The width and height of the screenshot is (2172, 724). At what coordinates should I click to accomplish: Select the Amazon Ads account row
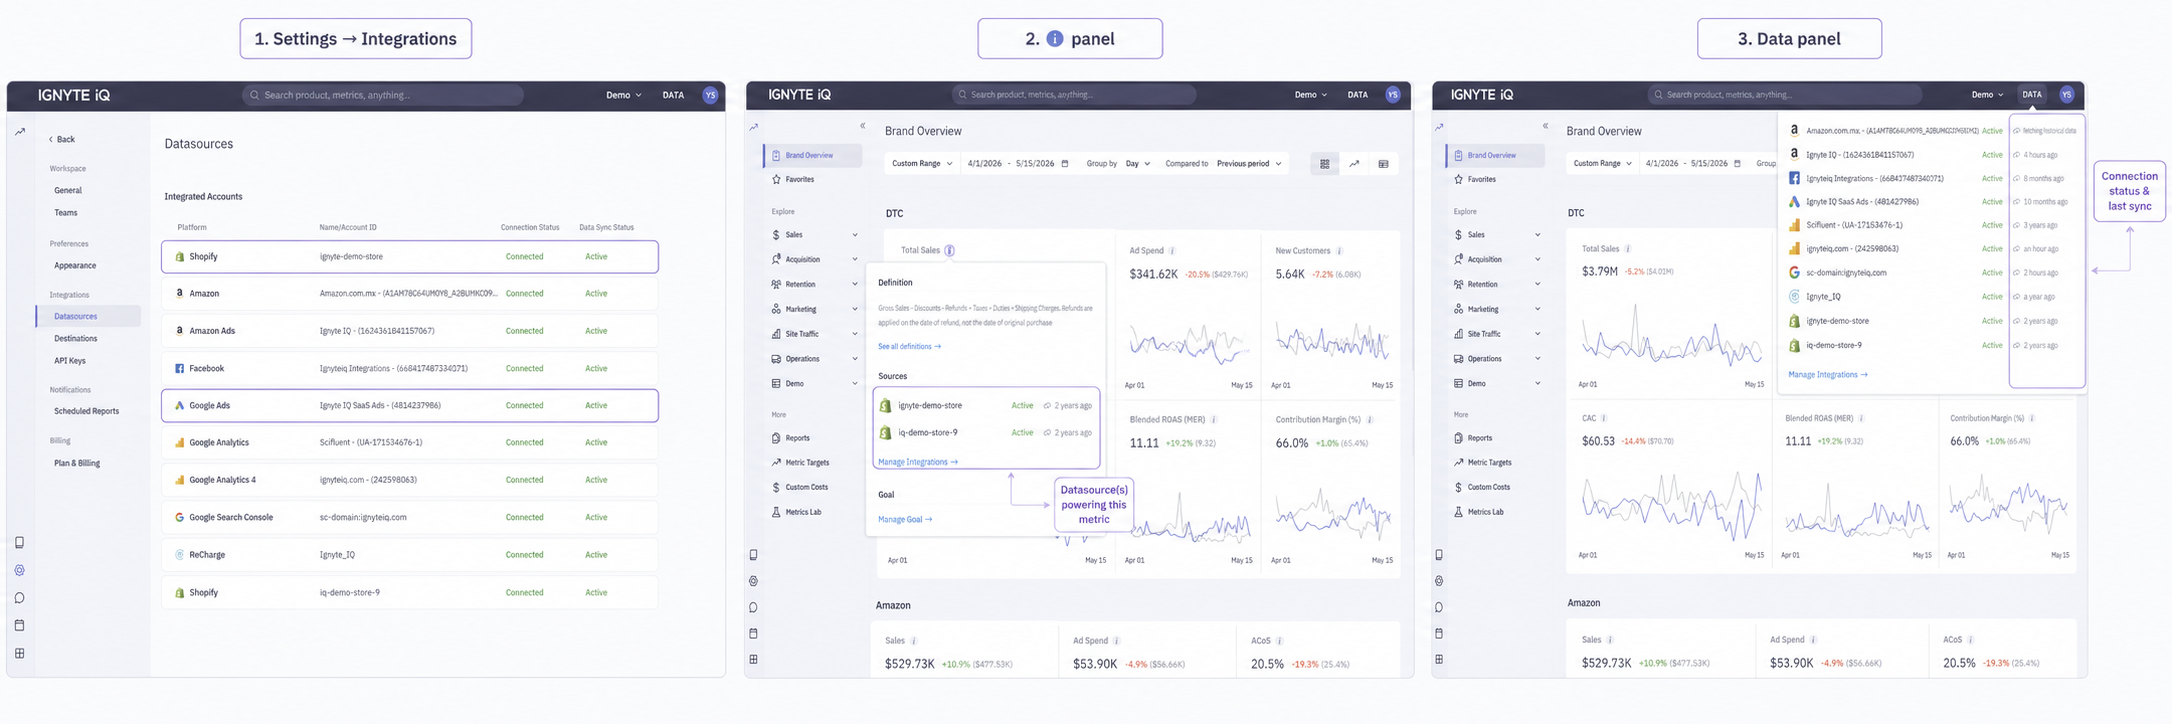[x=410, y=331]
